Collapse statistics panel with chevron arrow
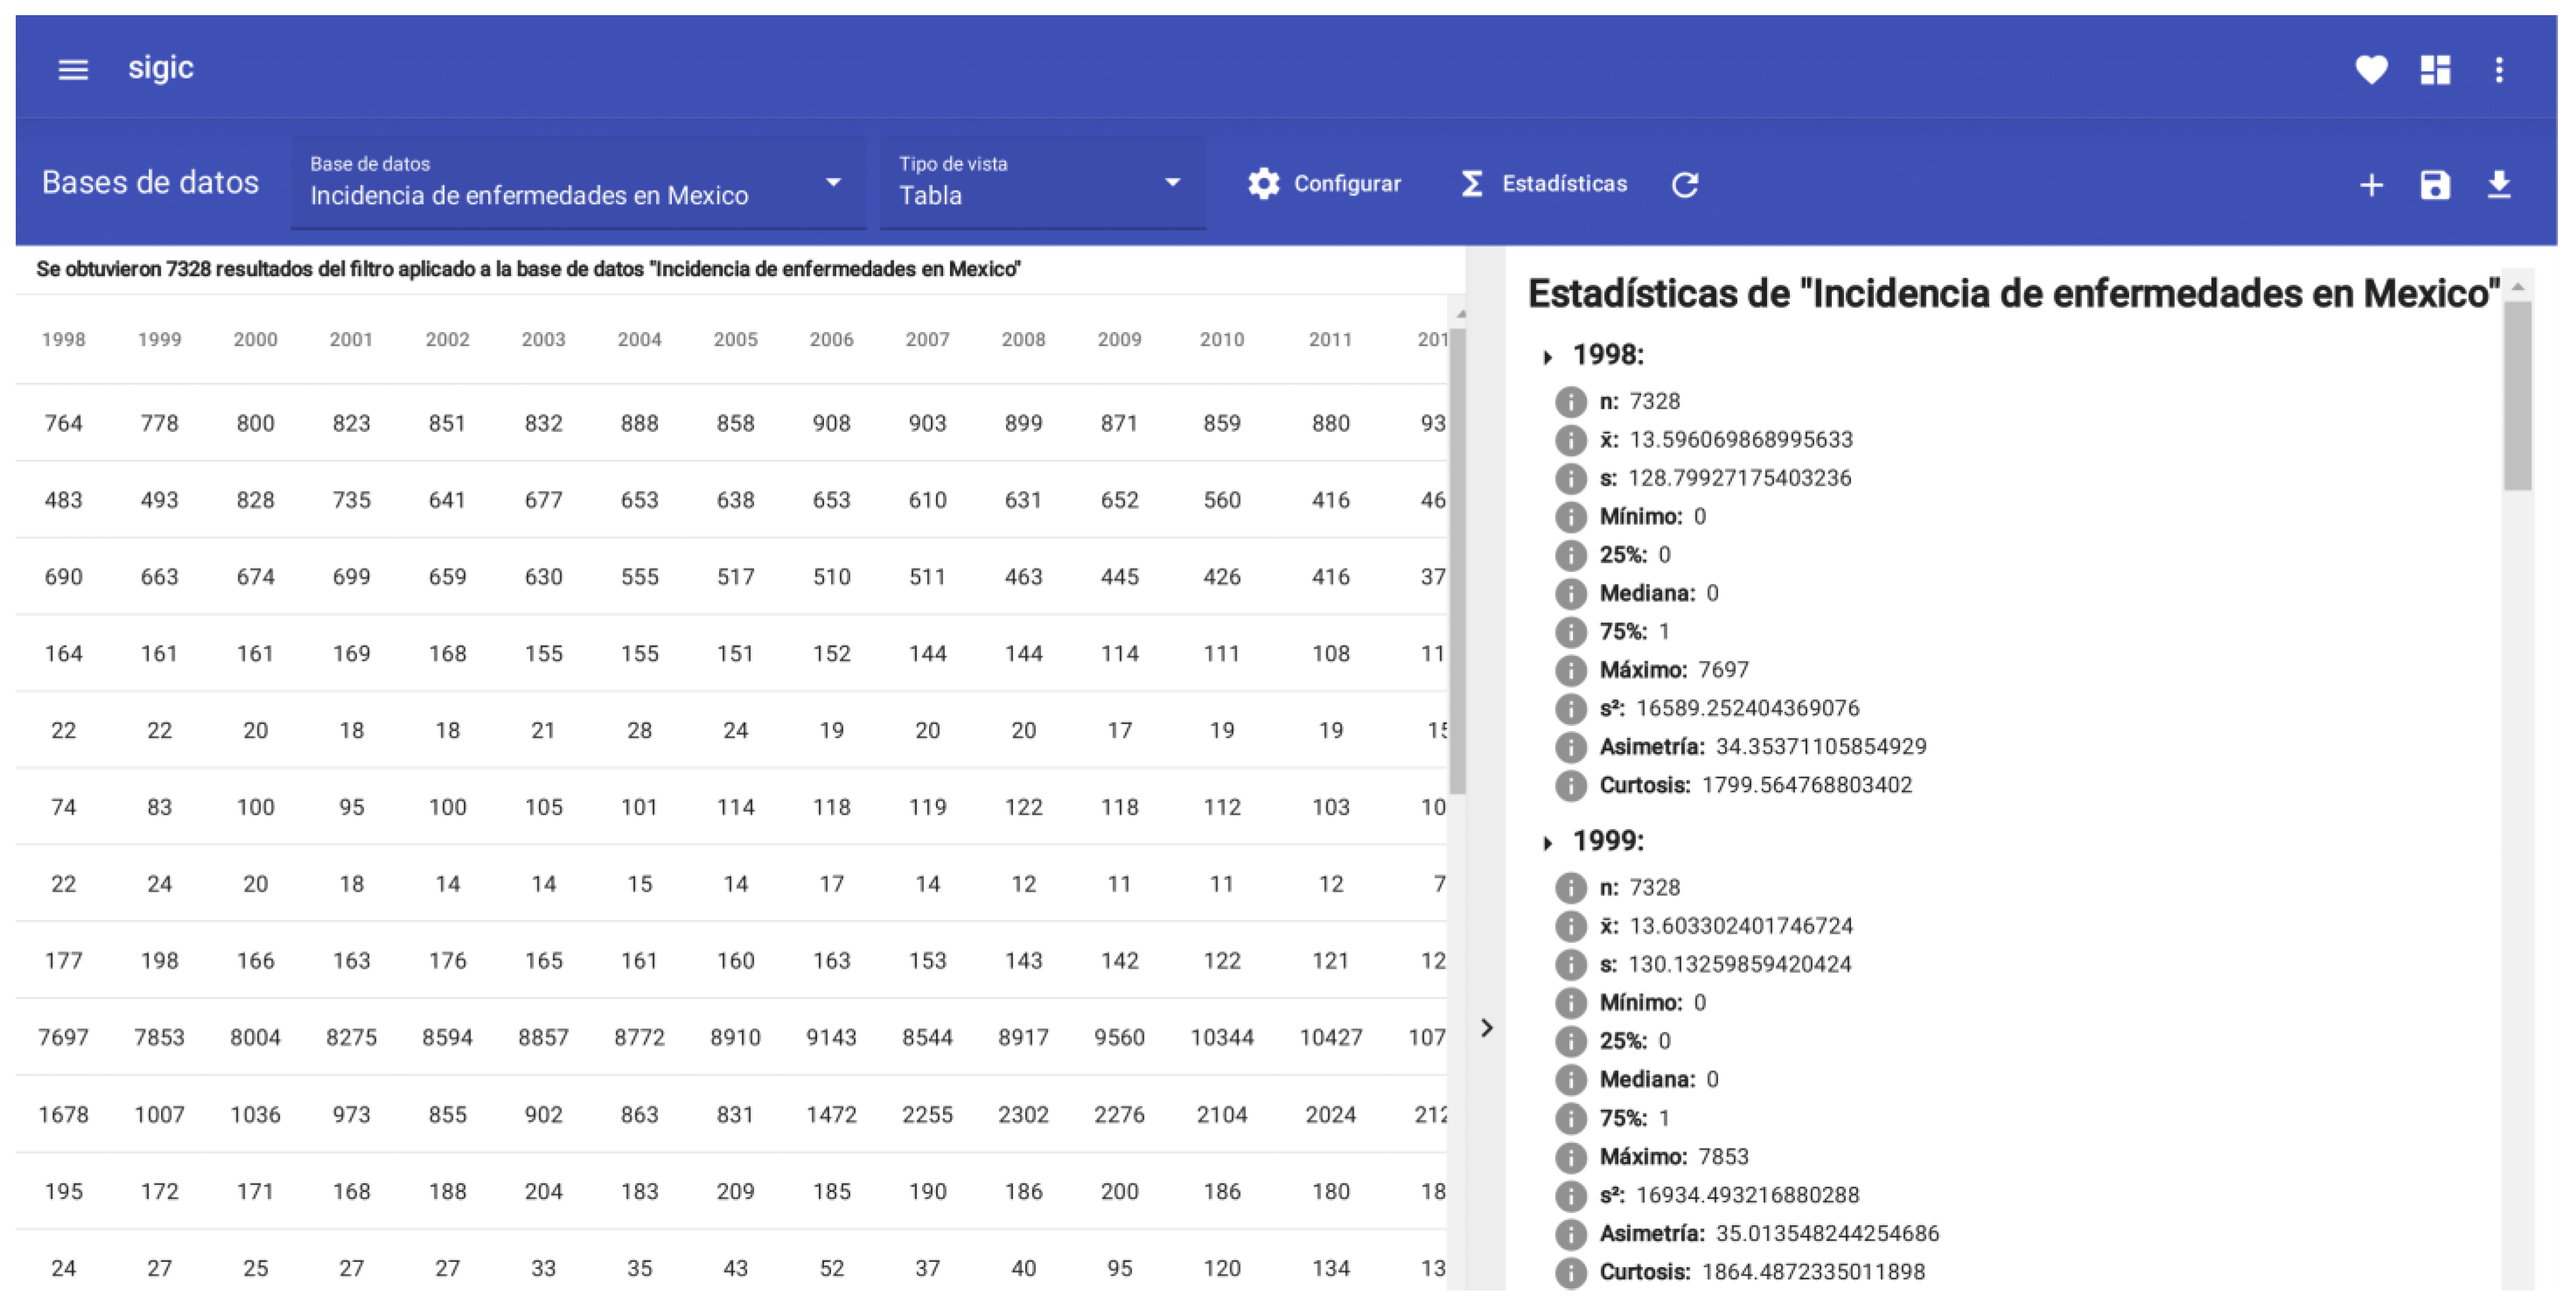This screenshot has height=1312, width=2576. 1486,1028
